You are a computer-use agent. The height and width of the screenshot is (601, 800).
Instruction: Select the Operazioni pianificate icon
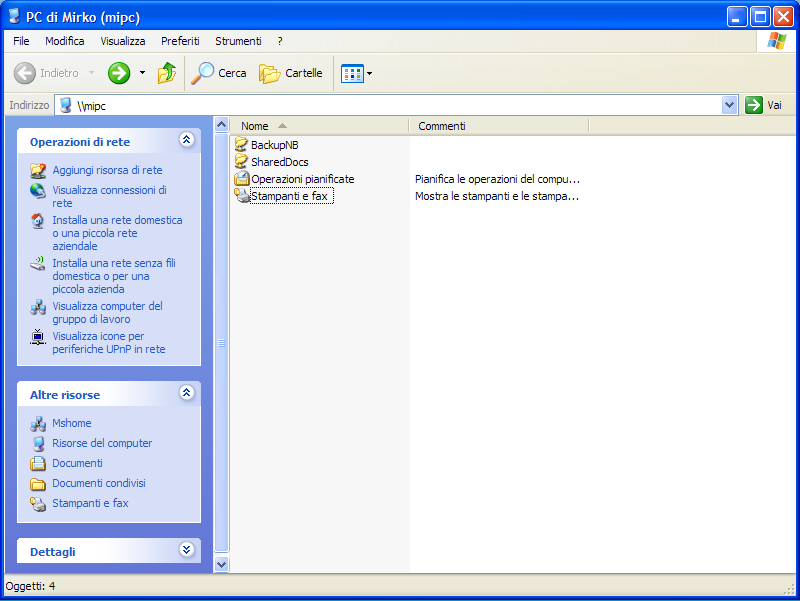241,179
